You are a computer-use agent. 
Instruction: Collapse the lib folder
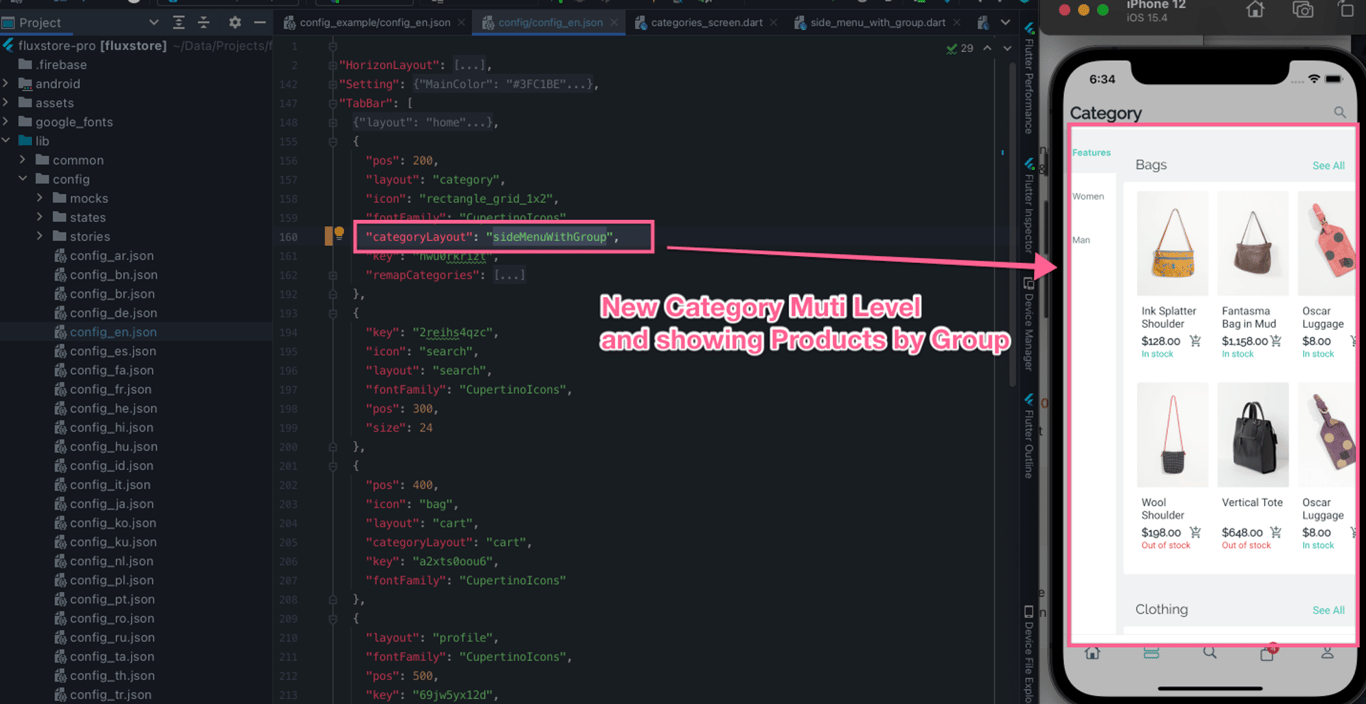tap(7, 141)
